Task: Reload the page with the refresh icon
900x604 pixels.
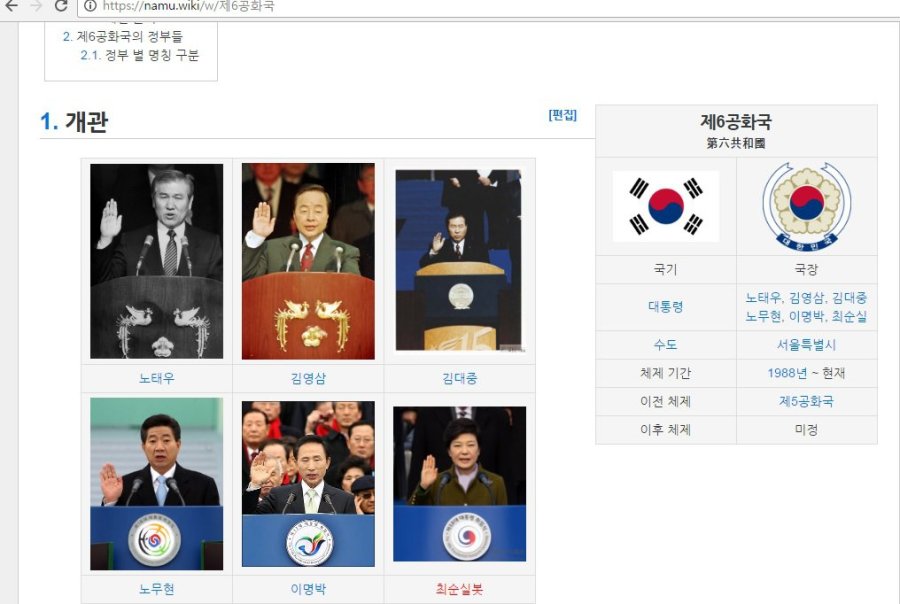Action: 61,6
